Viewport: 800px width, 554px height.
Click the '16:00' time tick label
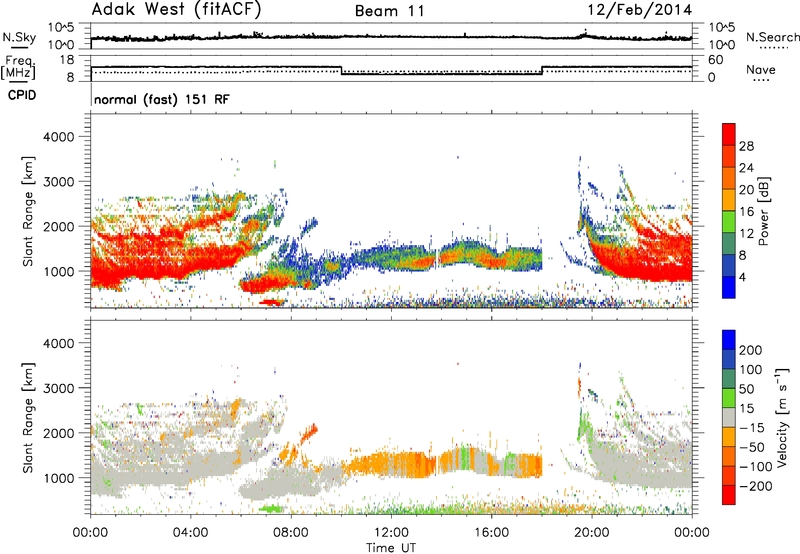pos(491,533)
